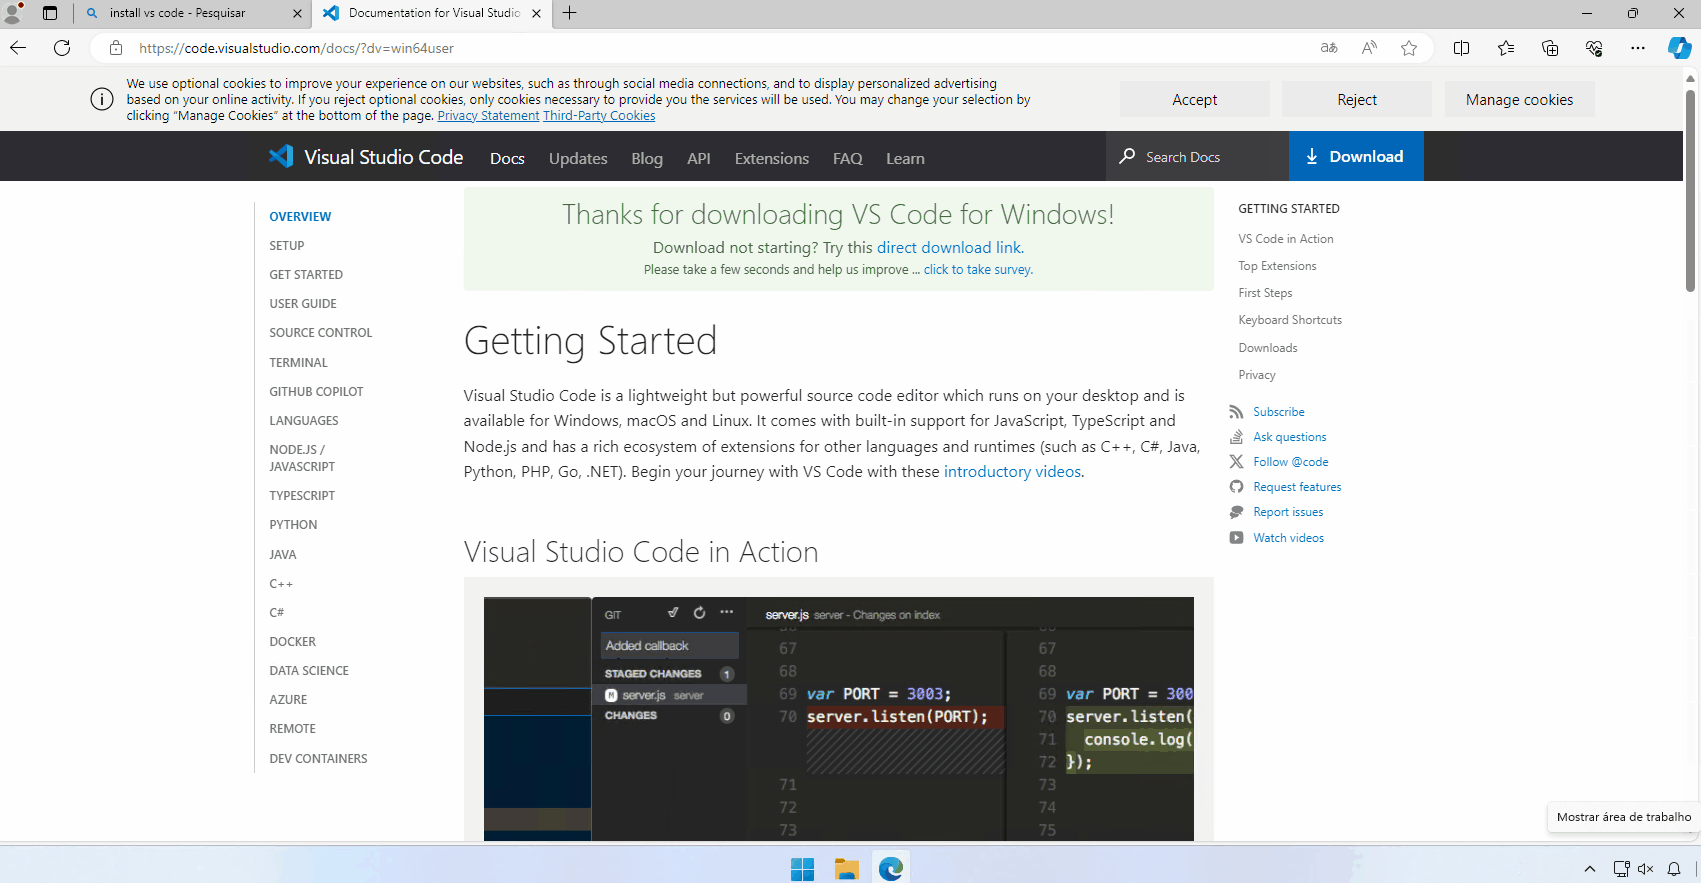Click the browser back arrow
Screen dimensions: 1701x883
click(18, 48)
